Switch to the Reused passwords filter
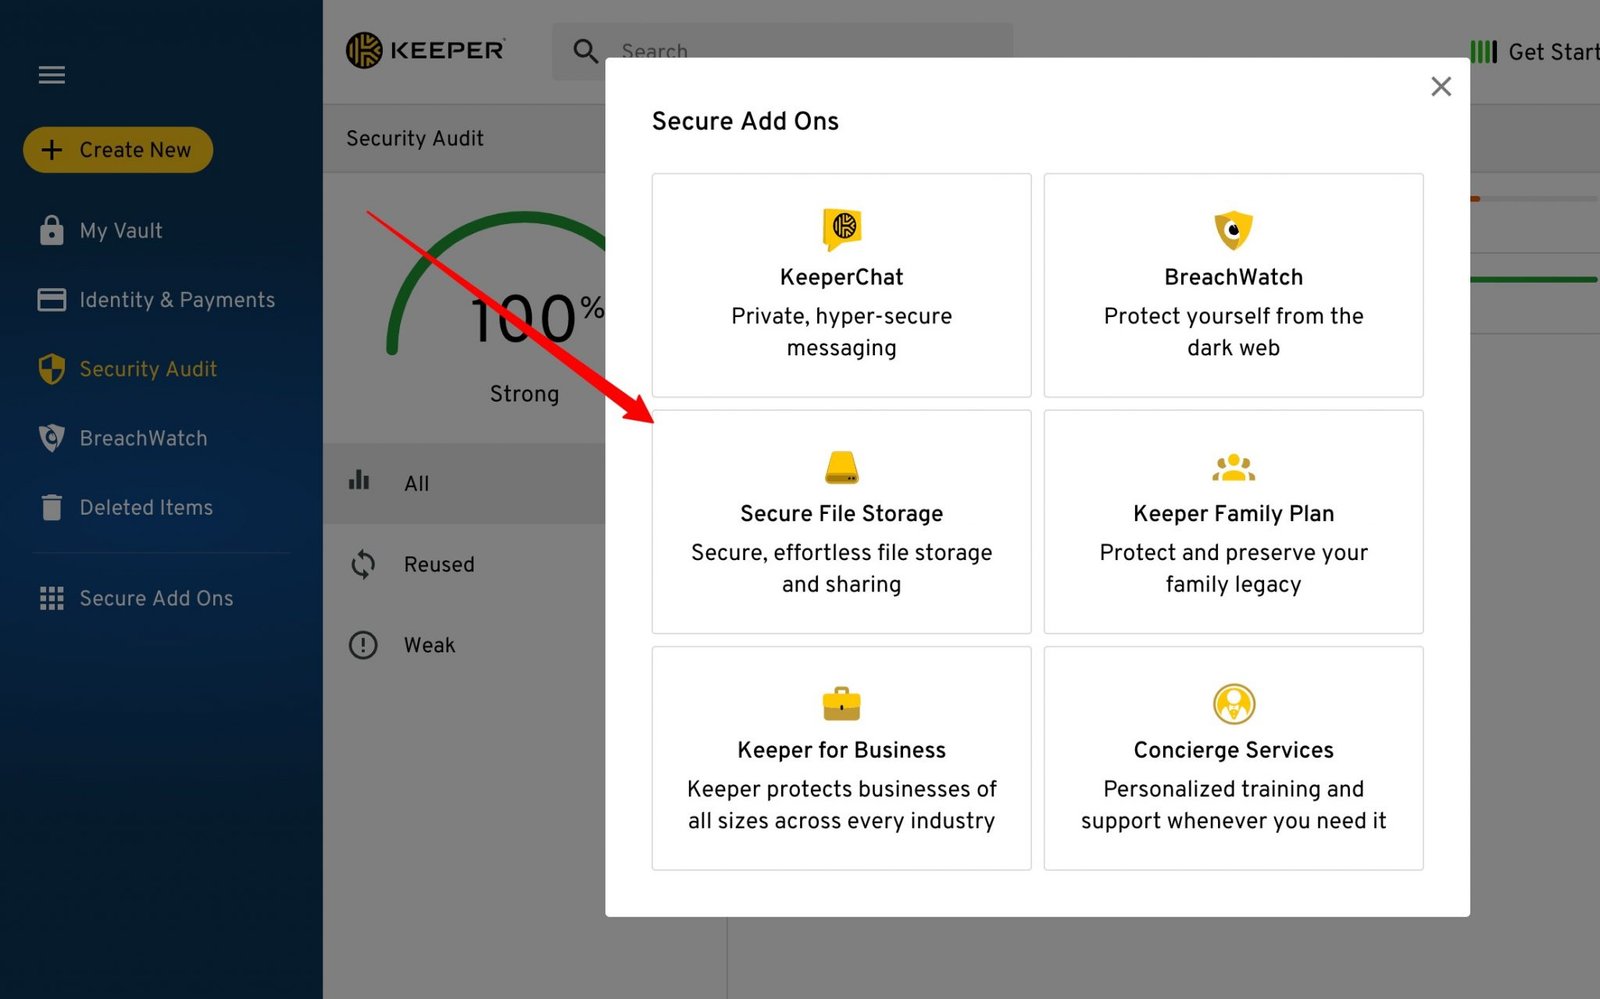Viewport: 1600px width, 999px height. click(438, 564)
